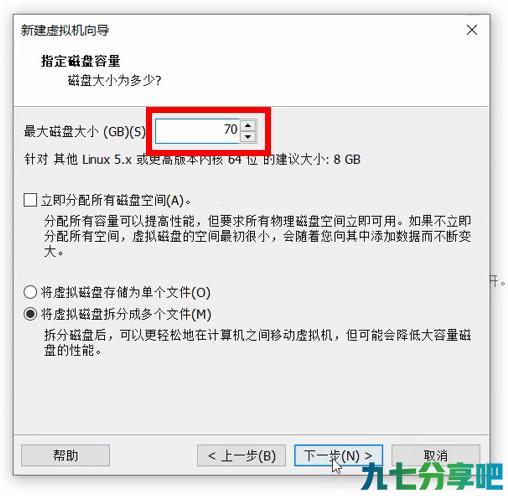Screen dimensions: 508x496
Task: Increase disk size with the up arrow
Action: (248, 125)
